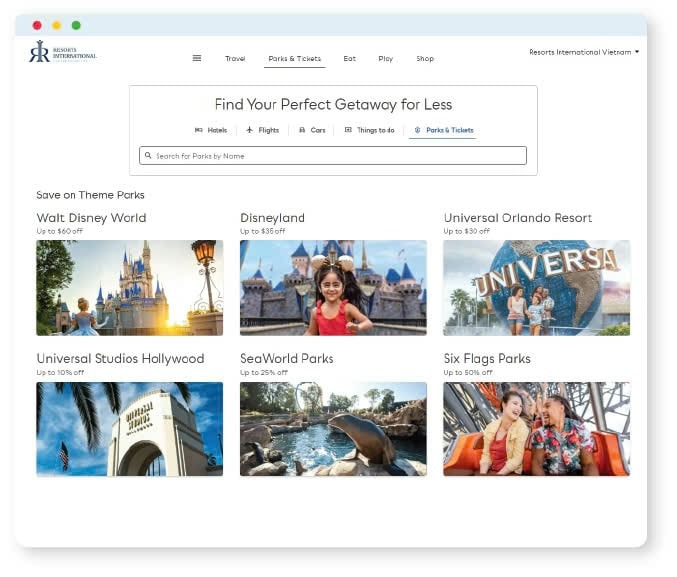The image size is (677, 577).
Task: Click the Hotels bed icon
Action: coord(199,130)
